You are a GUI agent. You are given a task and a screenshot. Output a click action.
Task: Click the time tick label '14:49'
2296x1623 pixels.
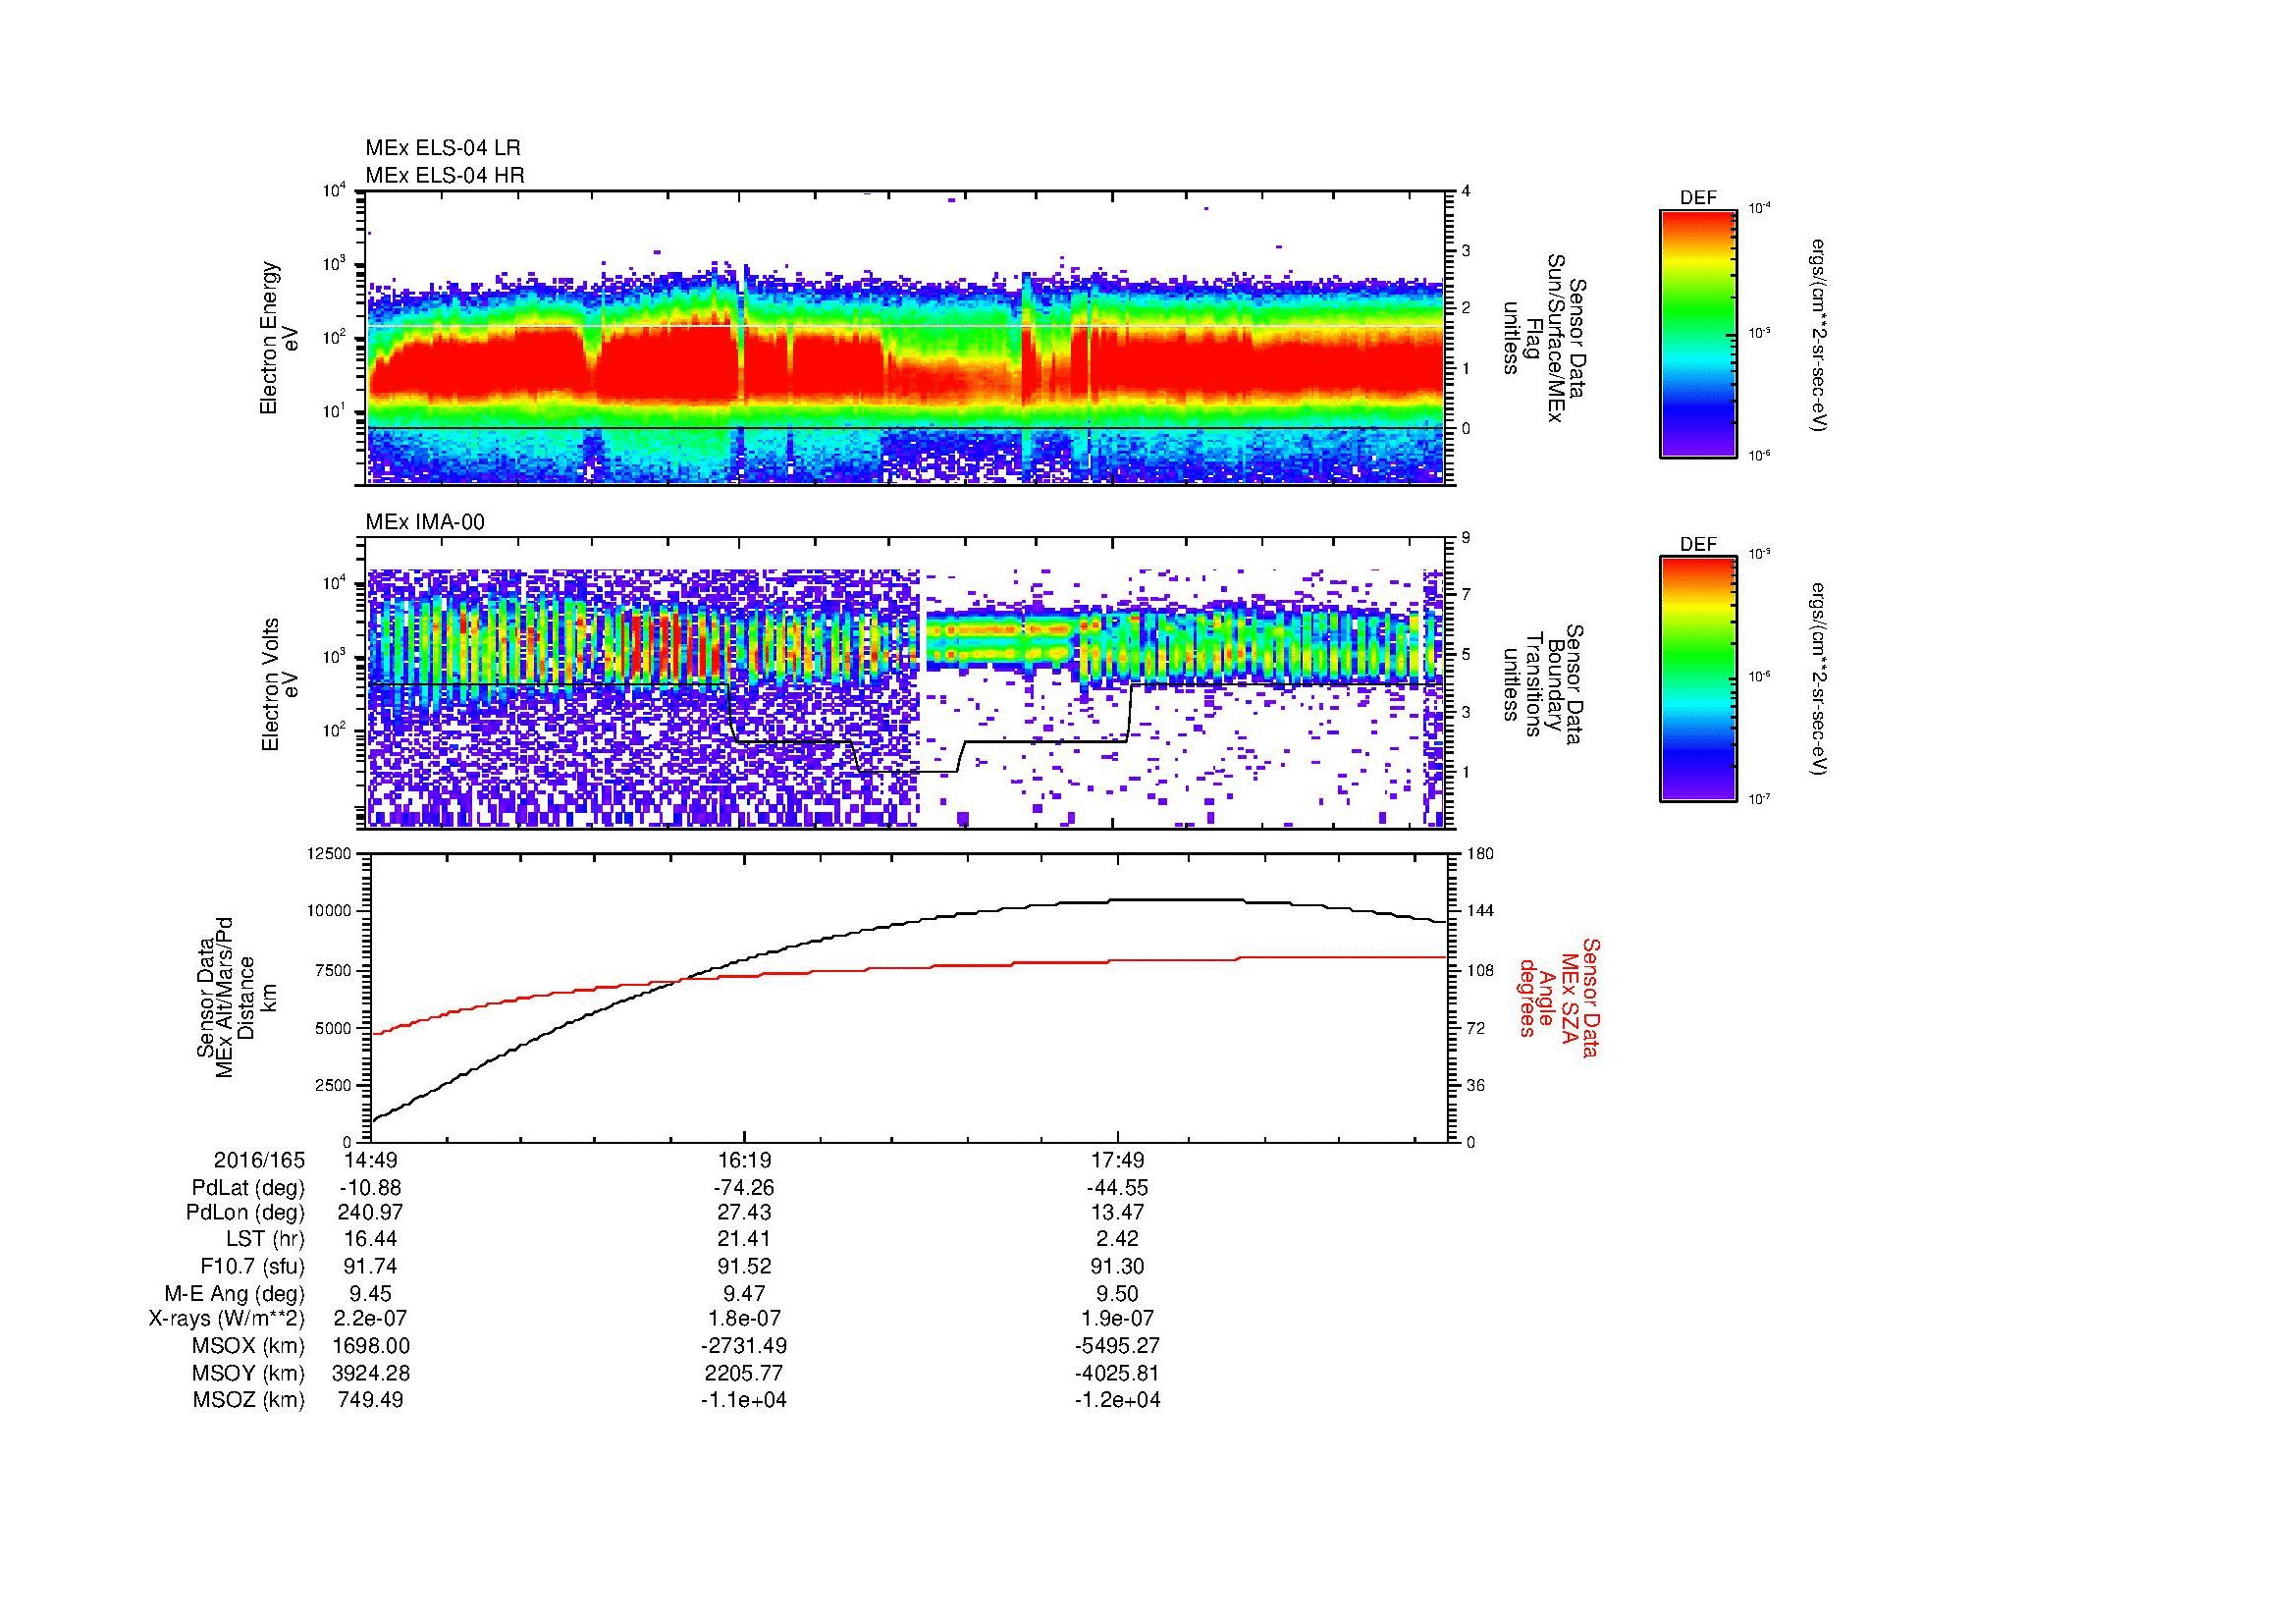[x=371, y=1160]
